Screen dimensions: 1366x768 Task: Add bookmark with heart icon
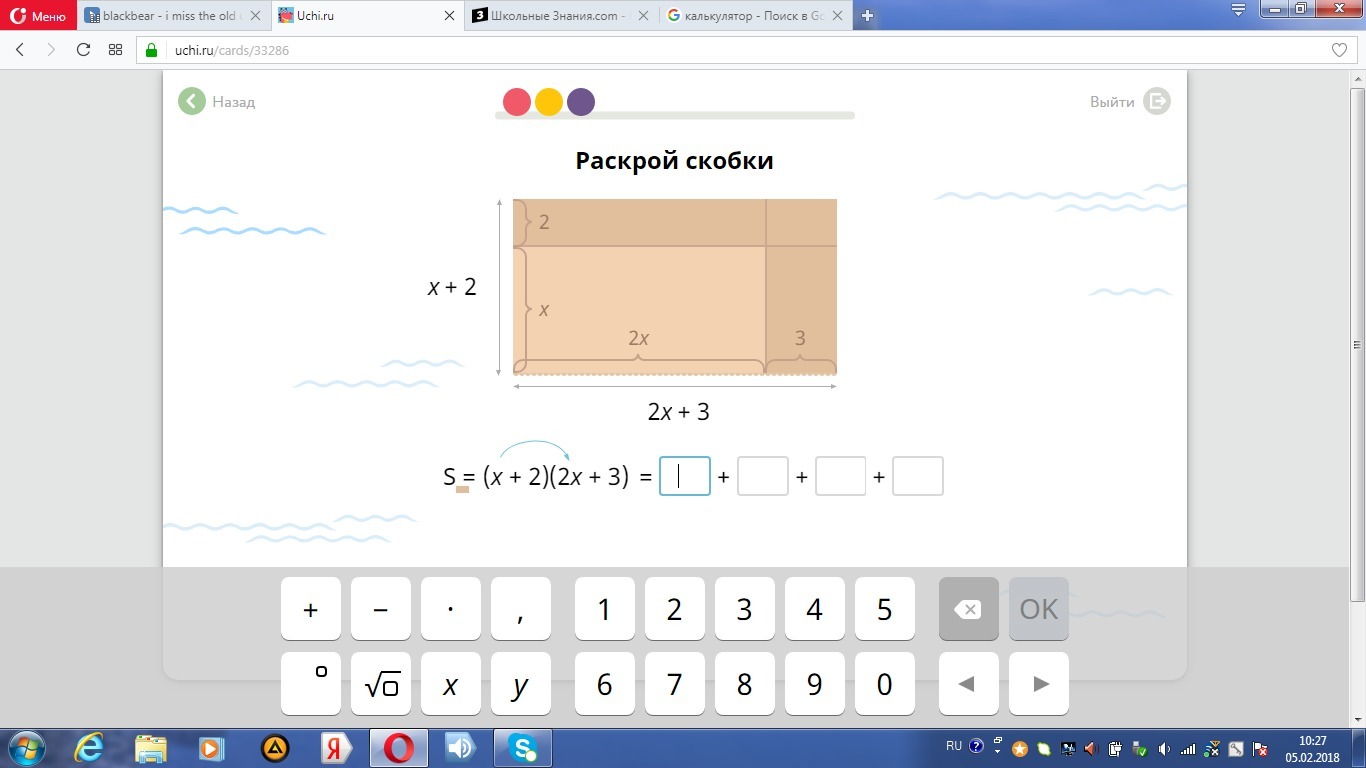tap(1339, 50)
